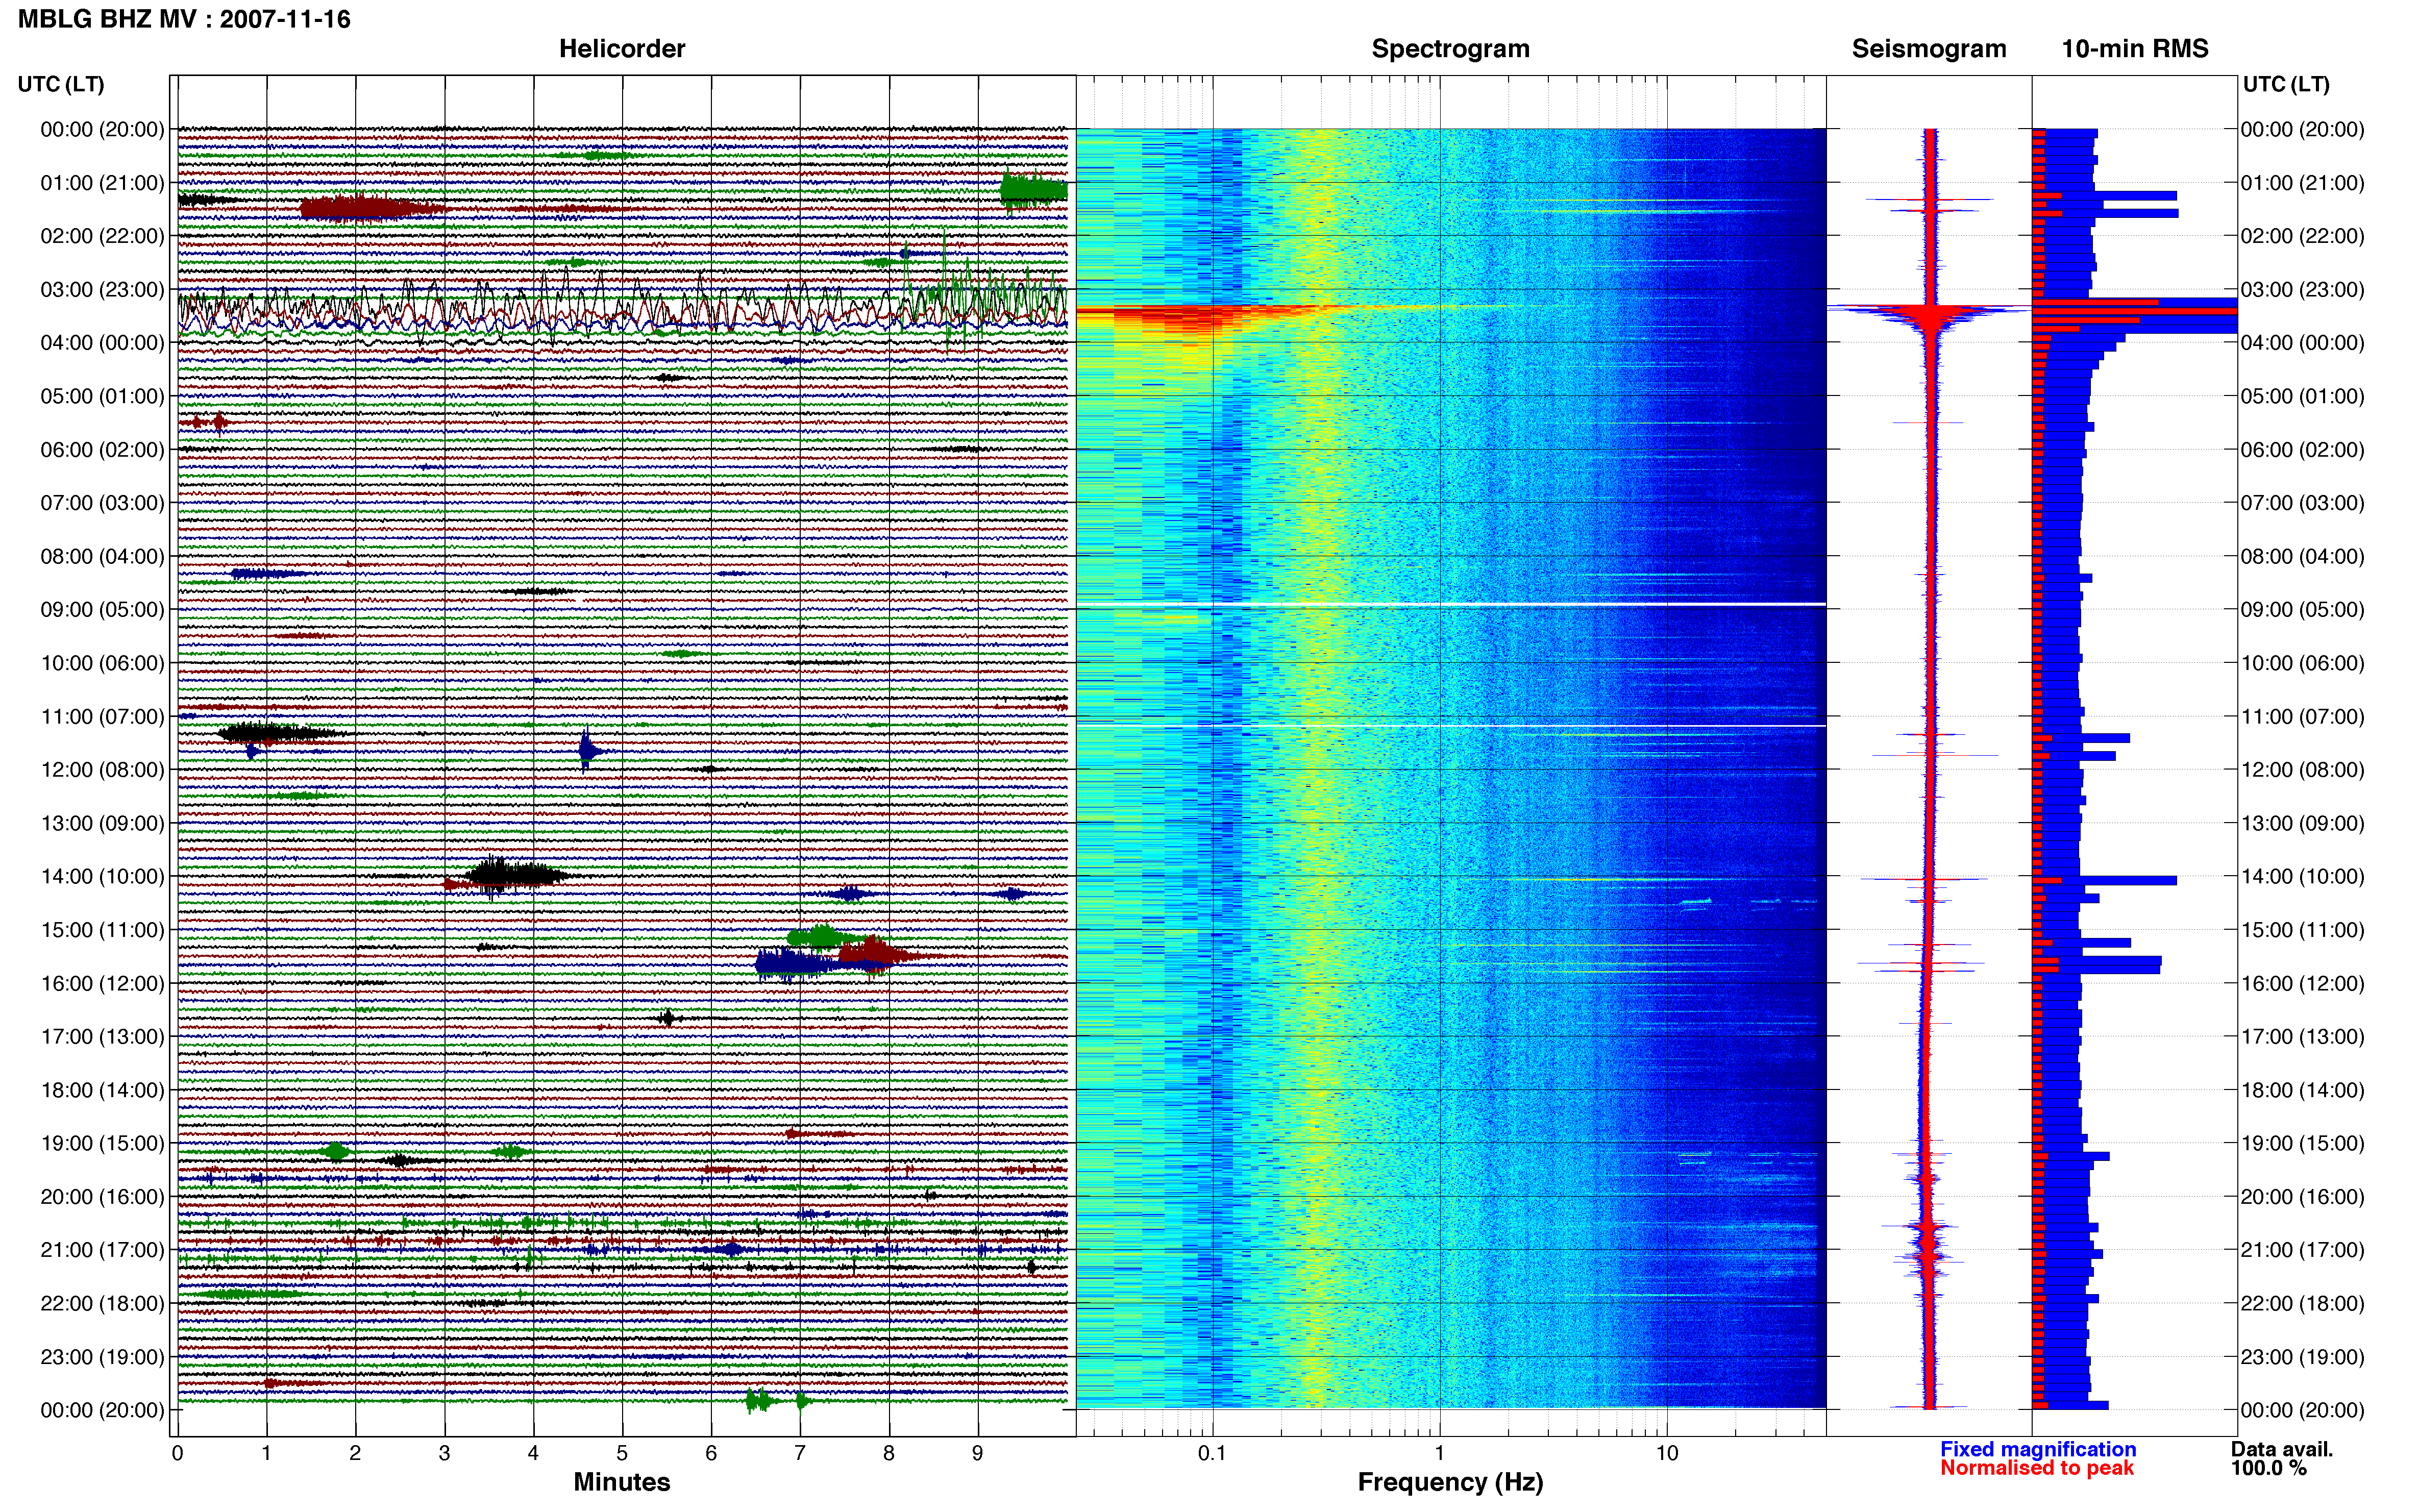
Task: Click the right 'UTC (LT)' axis label
Action: click(x=2286, y=84)
